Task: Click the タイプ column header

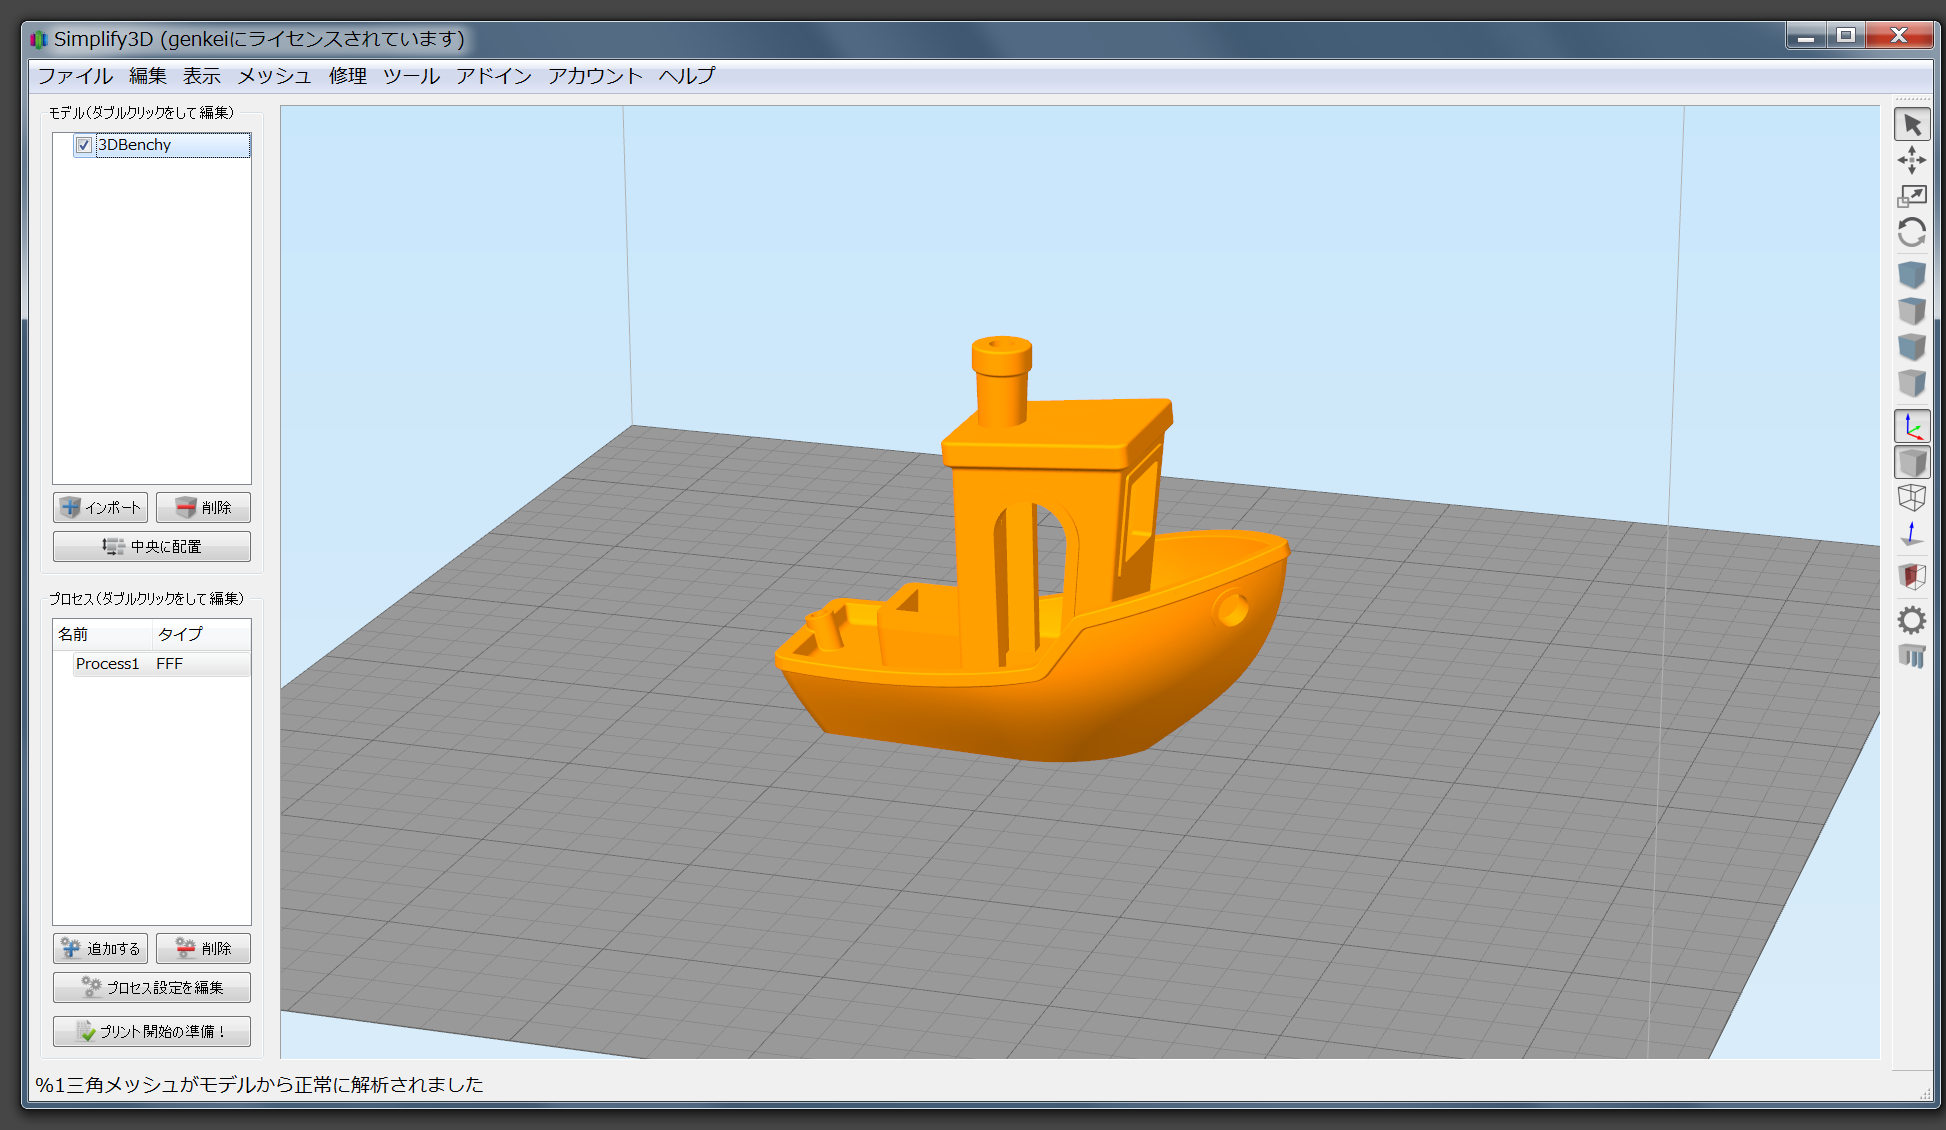Action: (201, 634)
